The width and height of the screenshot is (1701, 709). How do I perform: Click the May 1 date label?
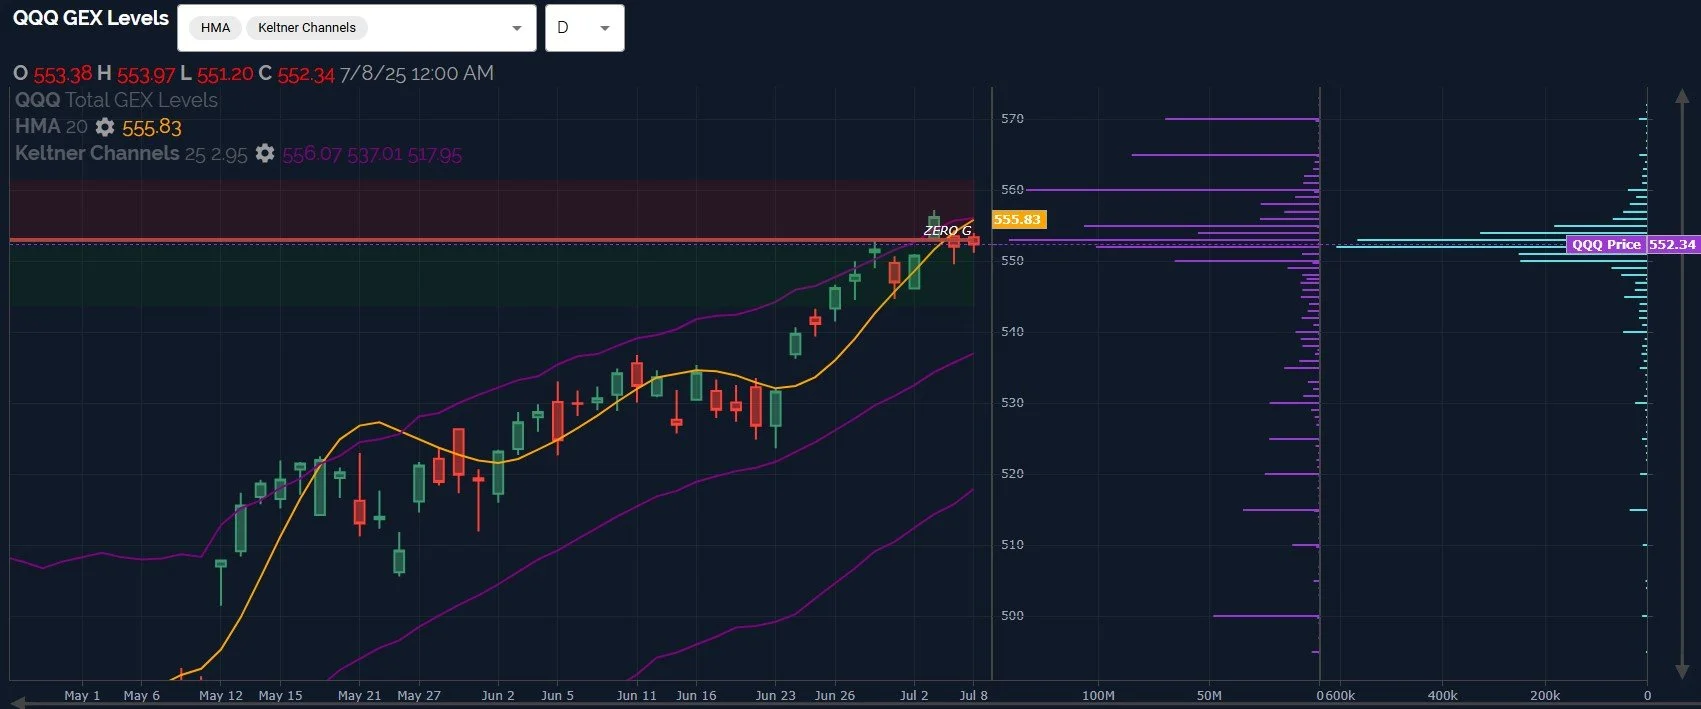pos(82,695)
